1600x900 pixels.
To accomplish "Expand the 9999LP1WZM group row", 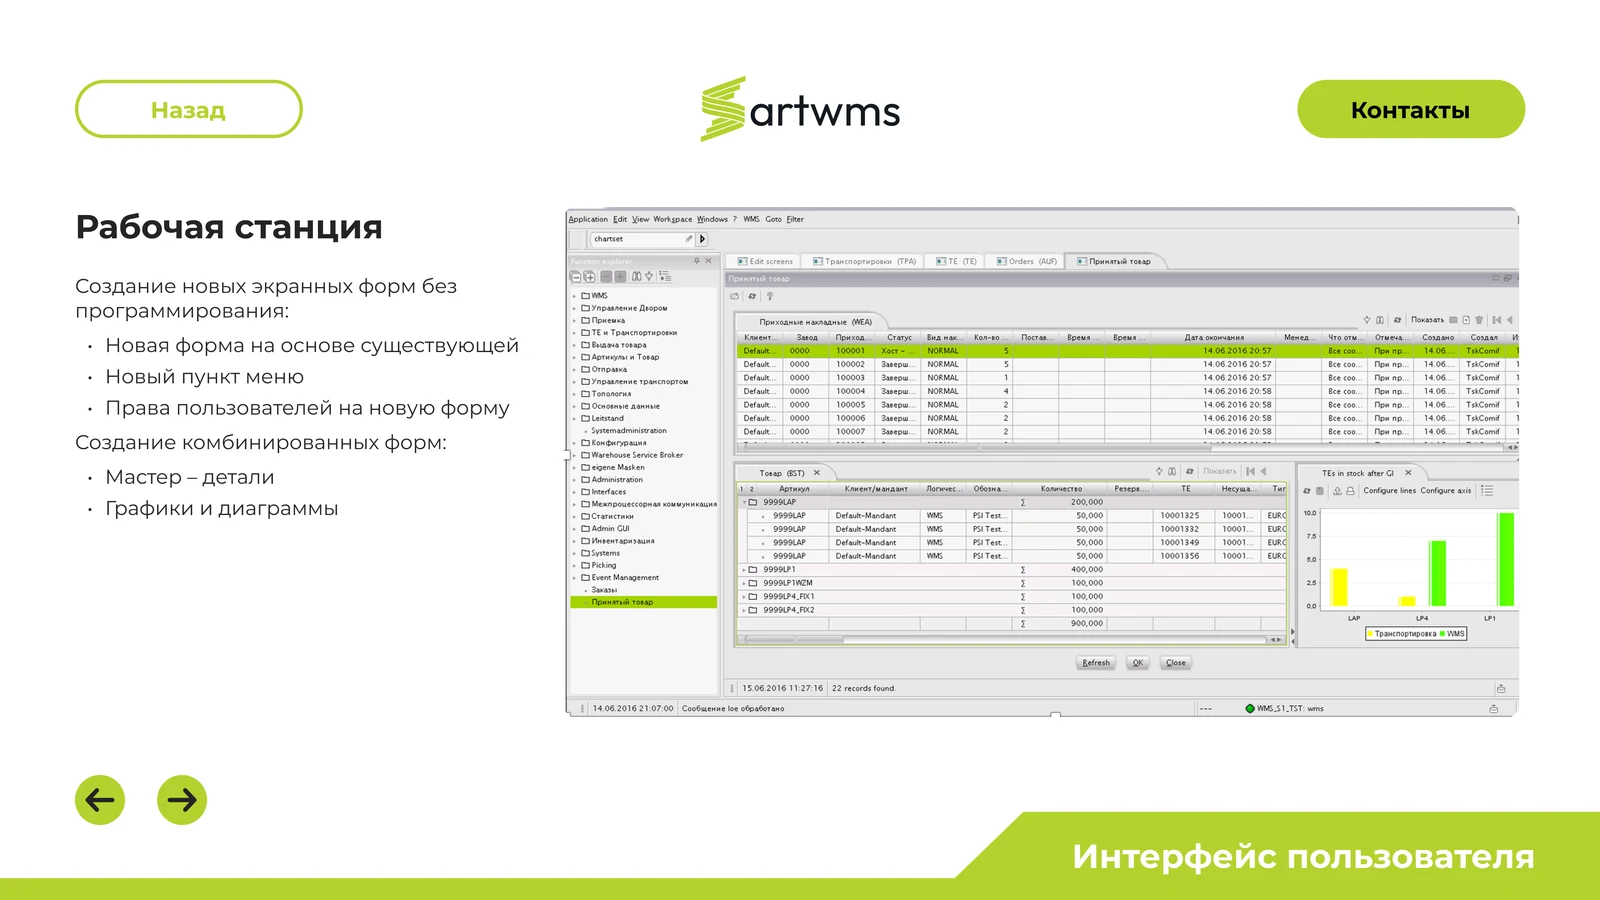I will 743,583.
